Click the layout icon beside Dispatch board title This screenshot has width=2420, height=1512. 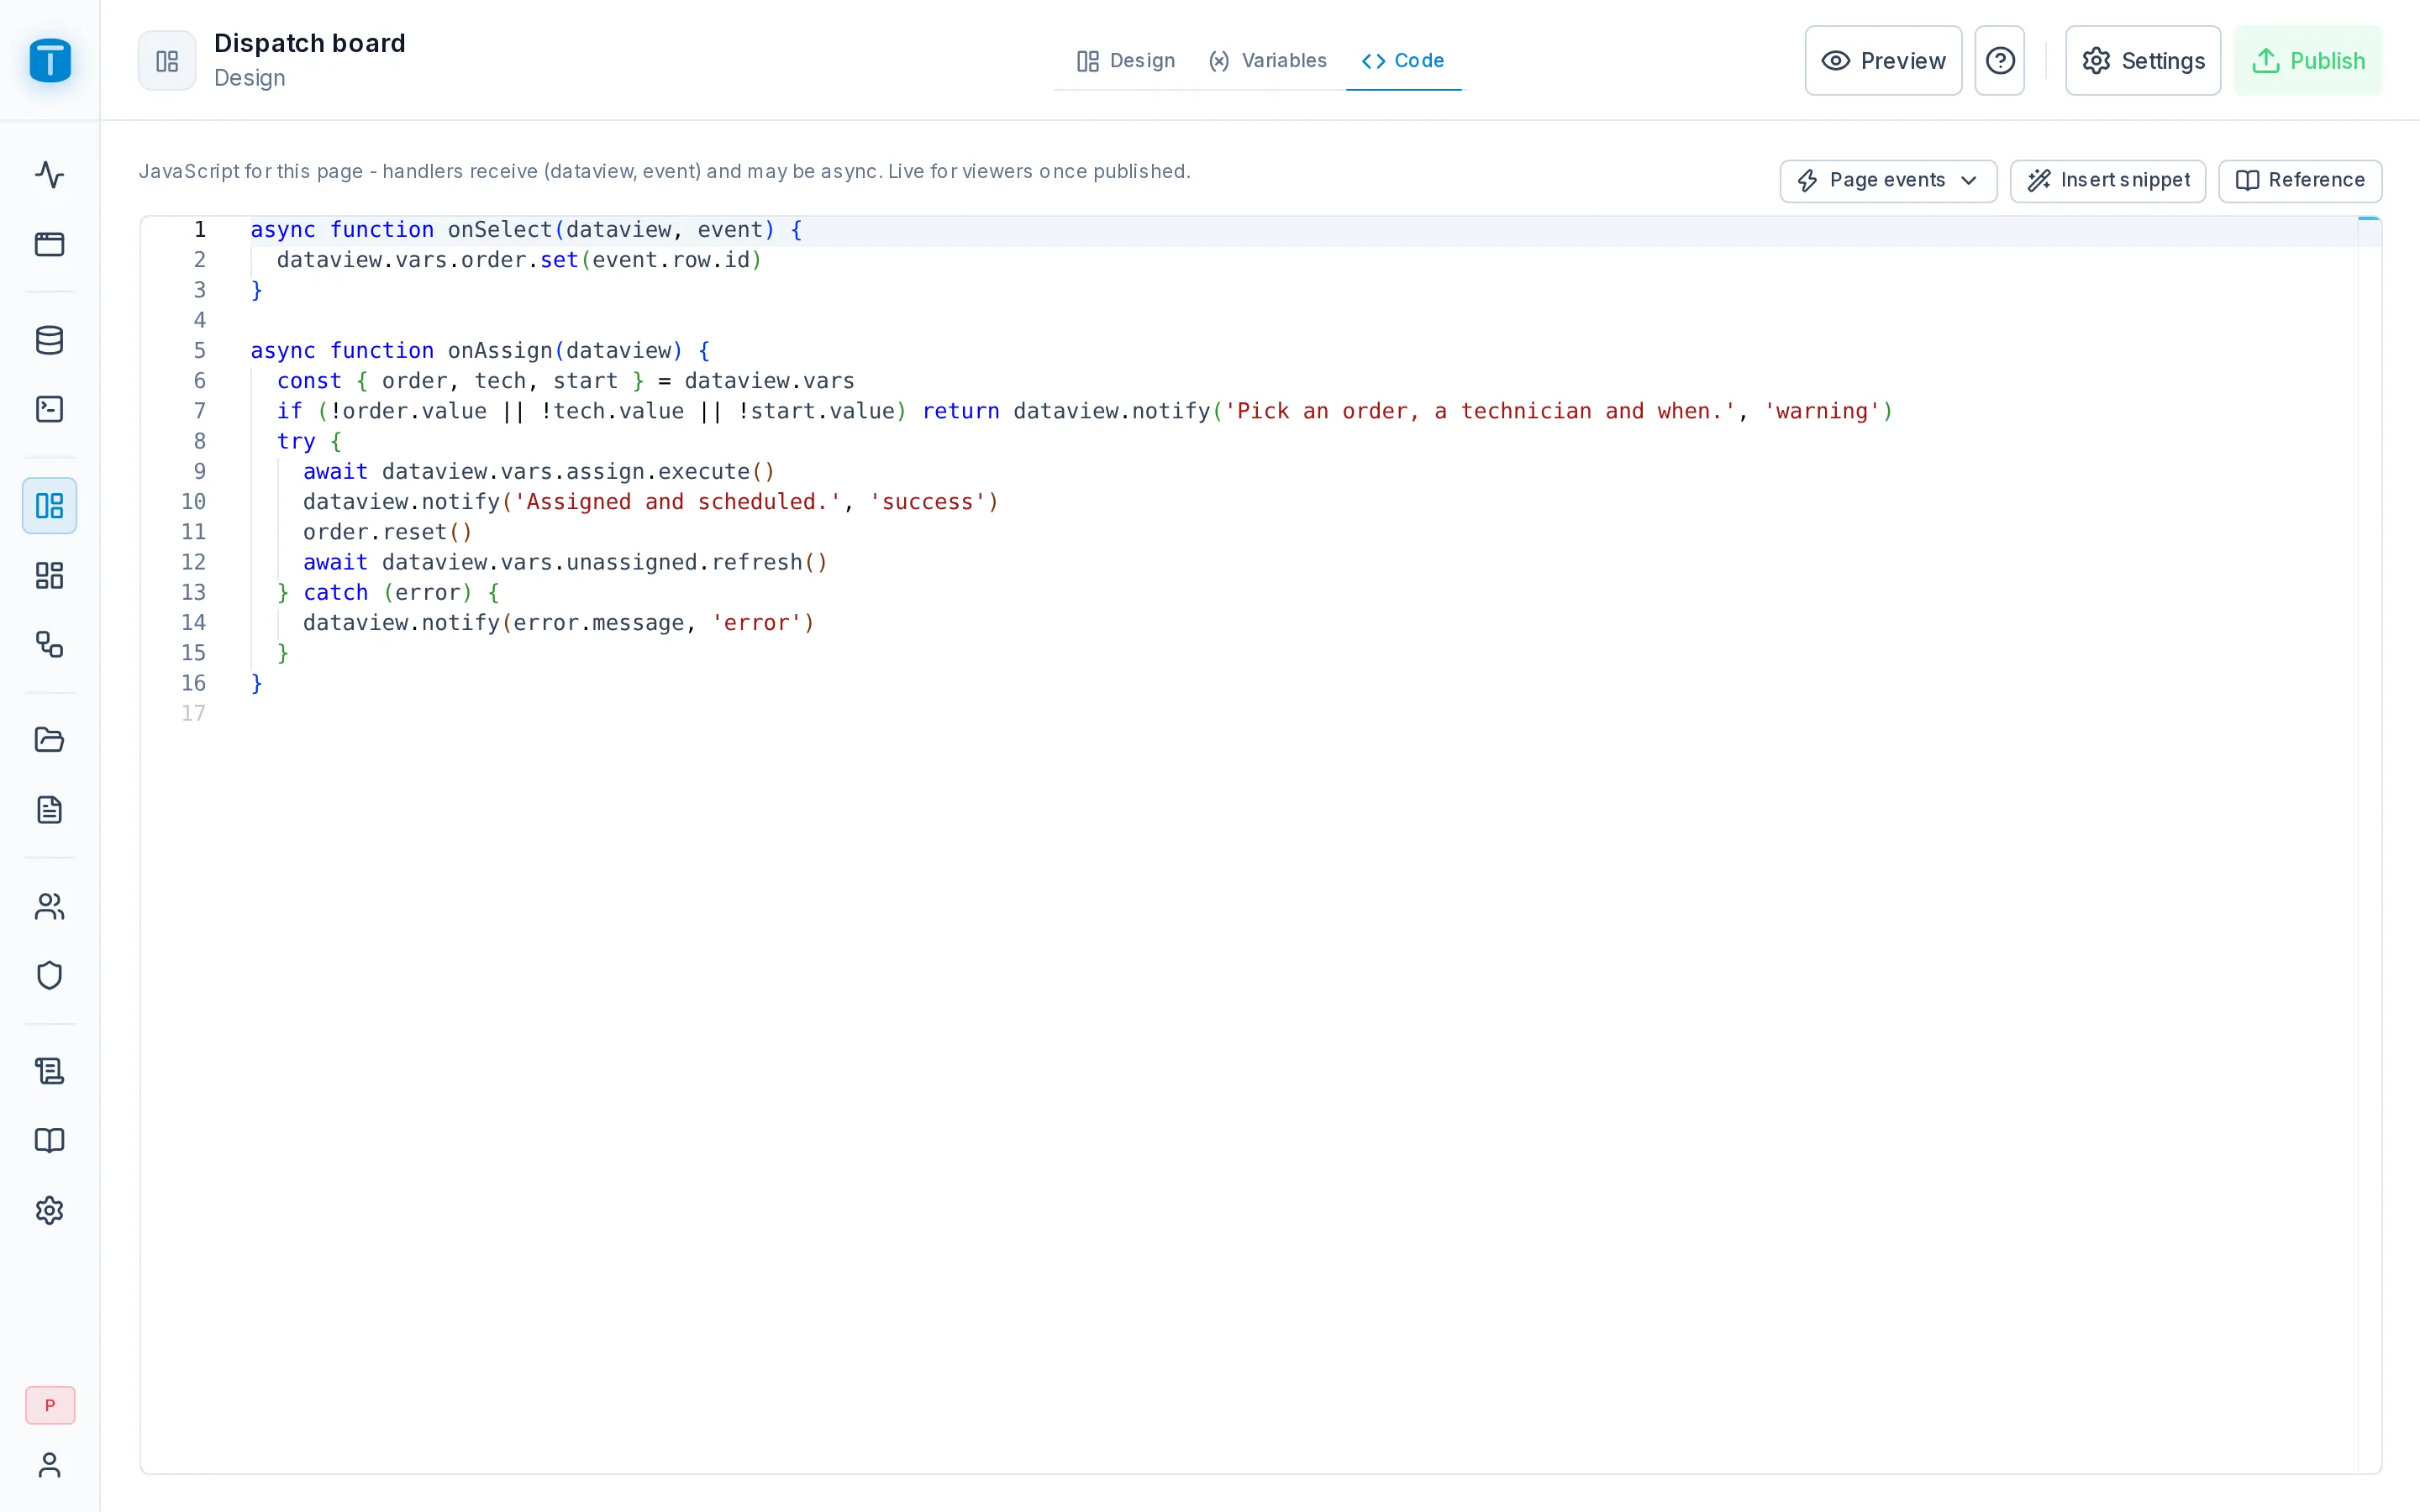(167, 61)
